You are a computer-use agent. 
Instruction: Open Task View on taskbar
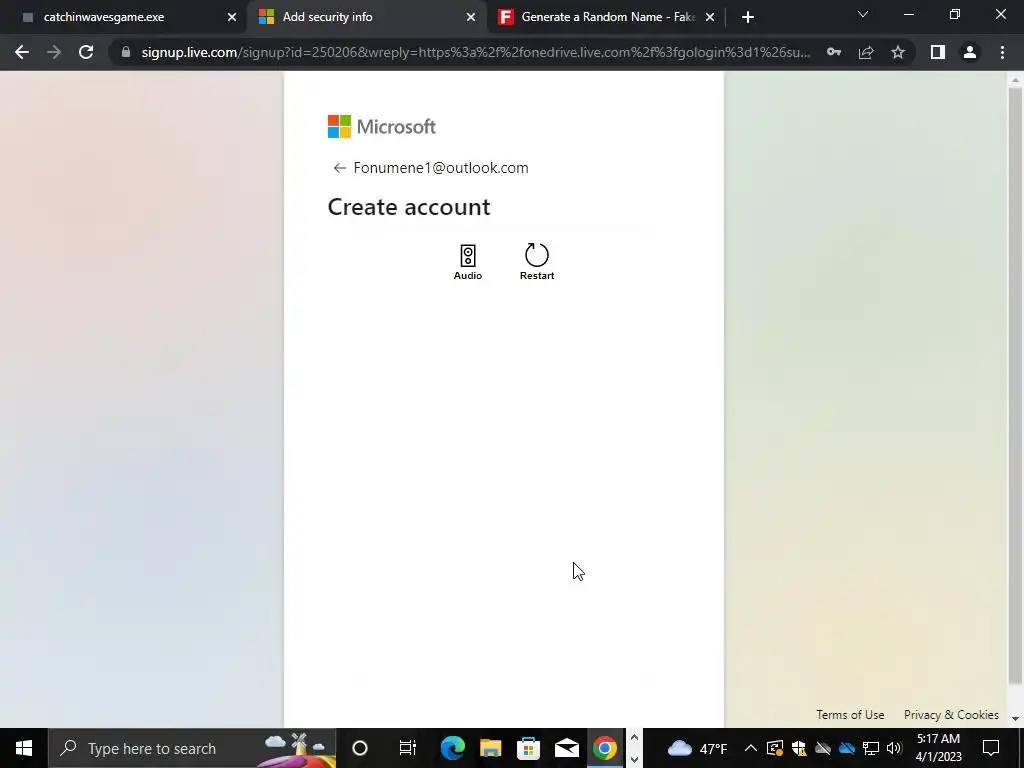tap(408, 748)
